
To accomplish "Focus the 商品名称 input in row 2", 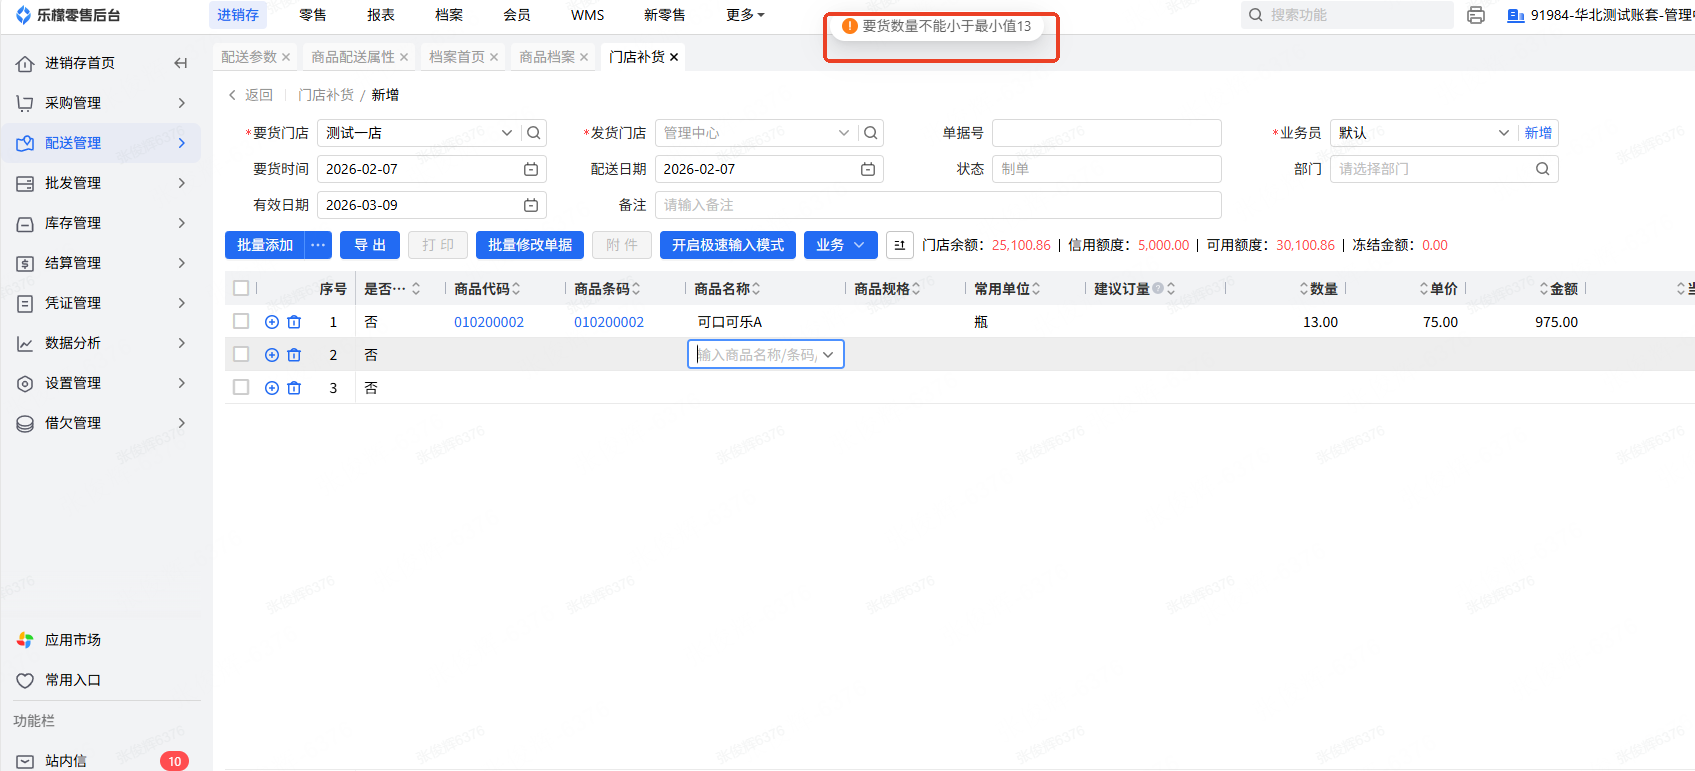I will 766,355.
